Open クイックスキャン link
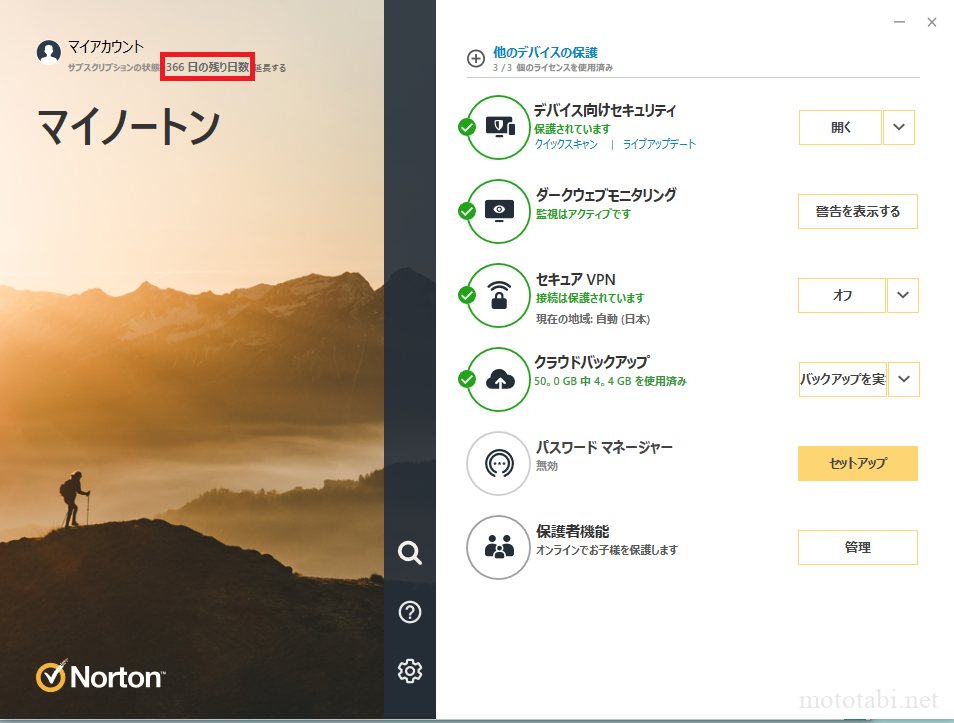The height and width of the screenshot is (723, 954). (x=566, y=144)
